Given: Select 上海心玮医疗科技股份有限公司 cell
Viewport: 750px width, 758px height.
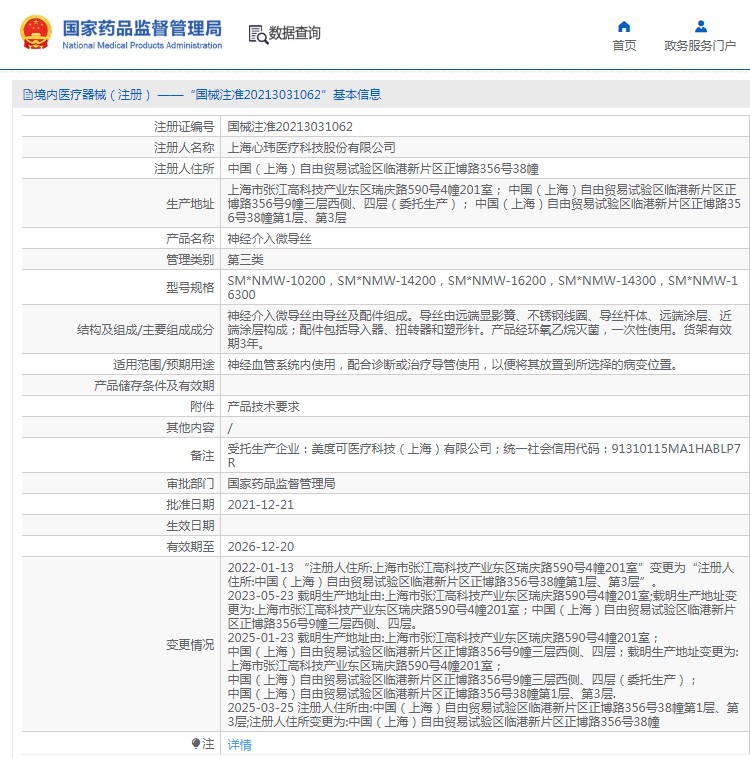Looking at the screenshot, I should (311, 147).
